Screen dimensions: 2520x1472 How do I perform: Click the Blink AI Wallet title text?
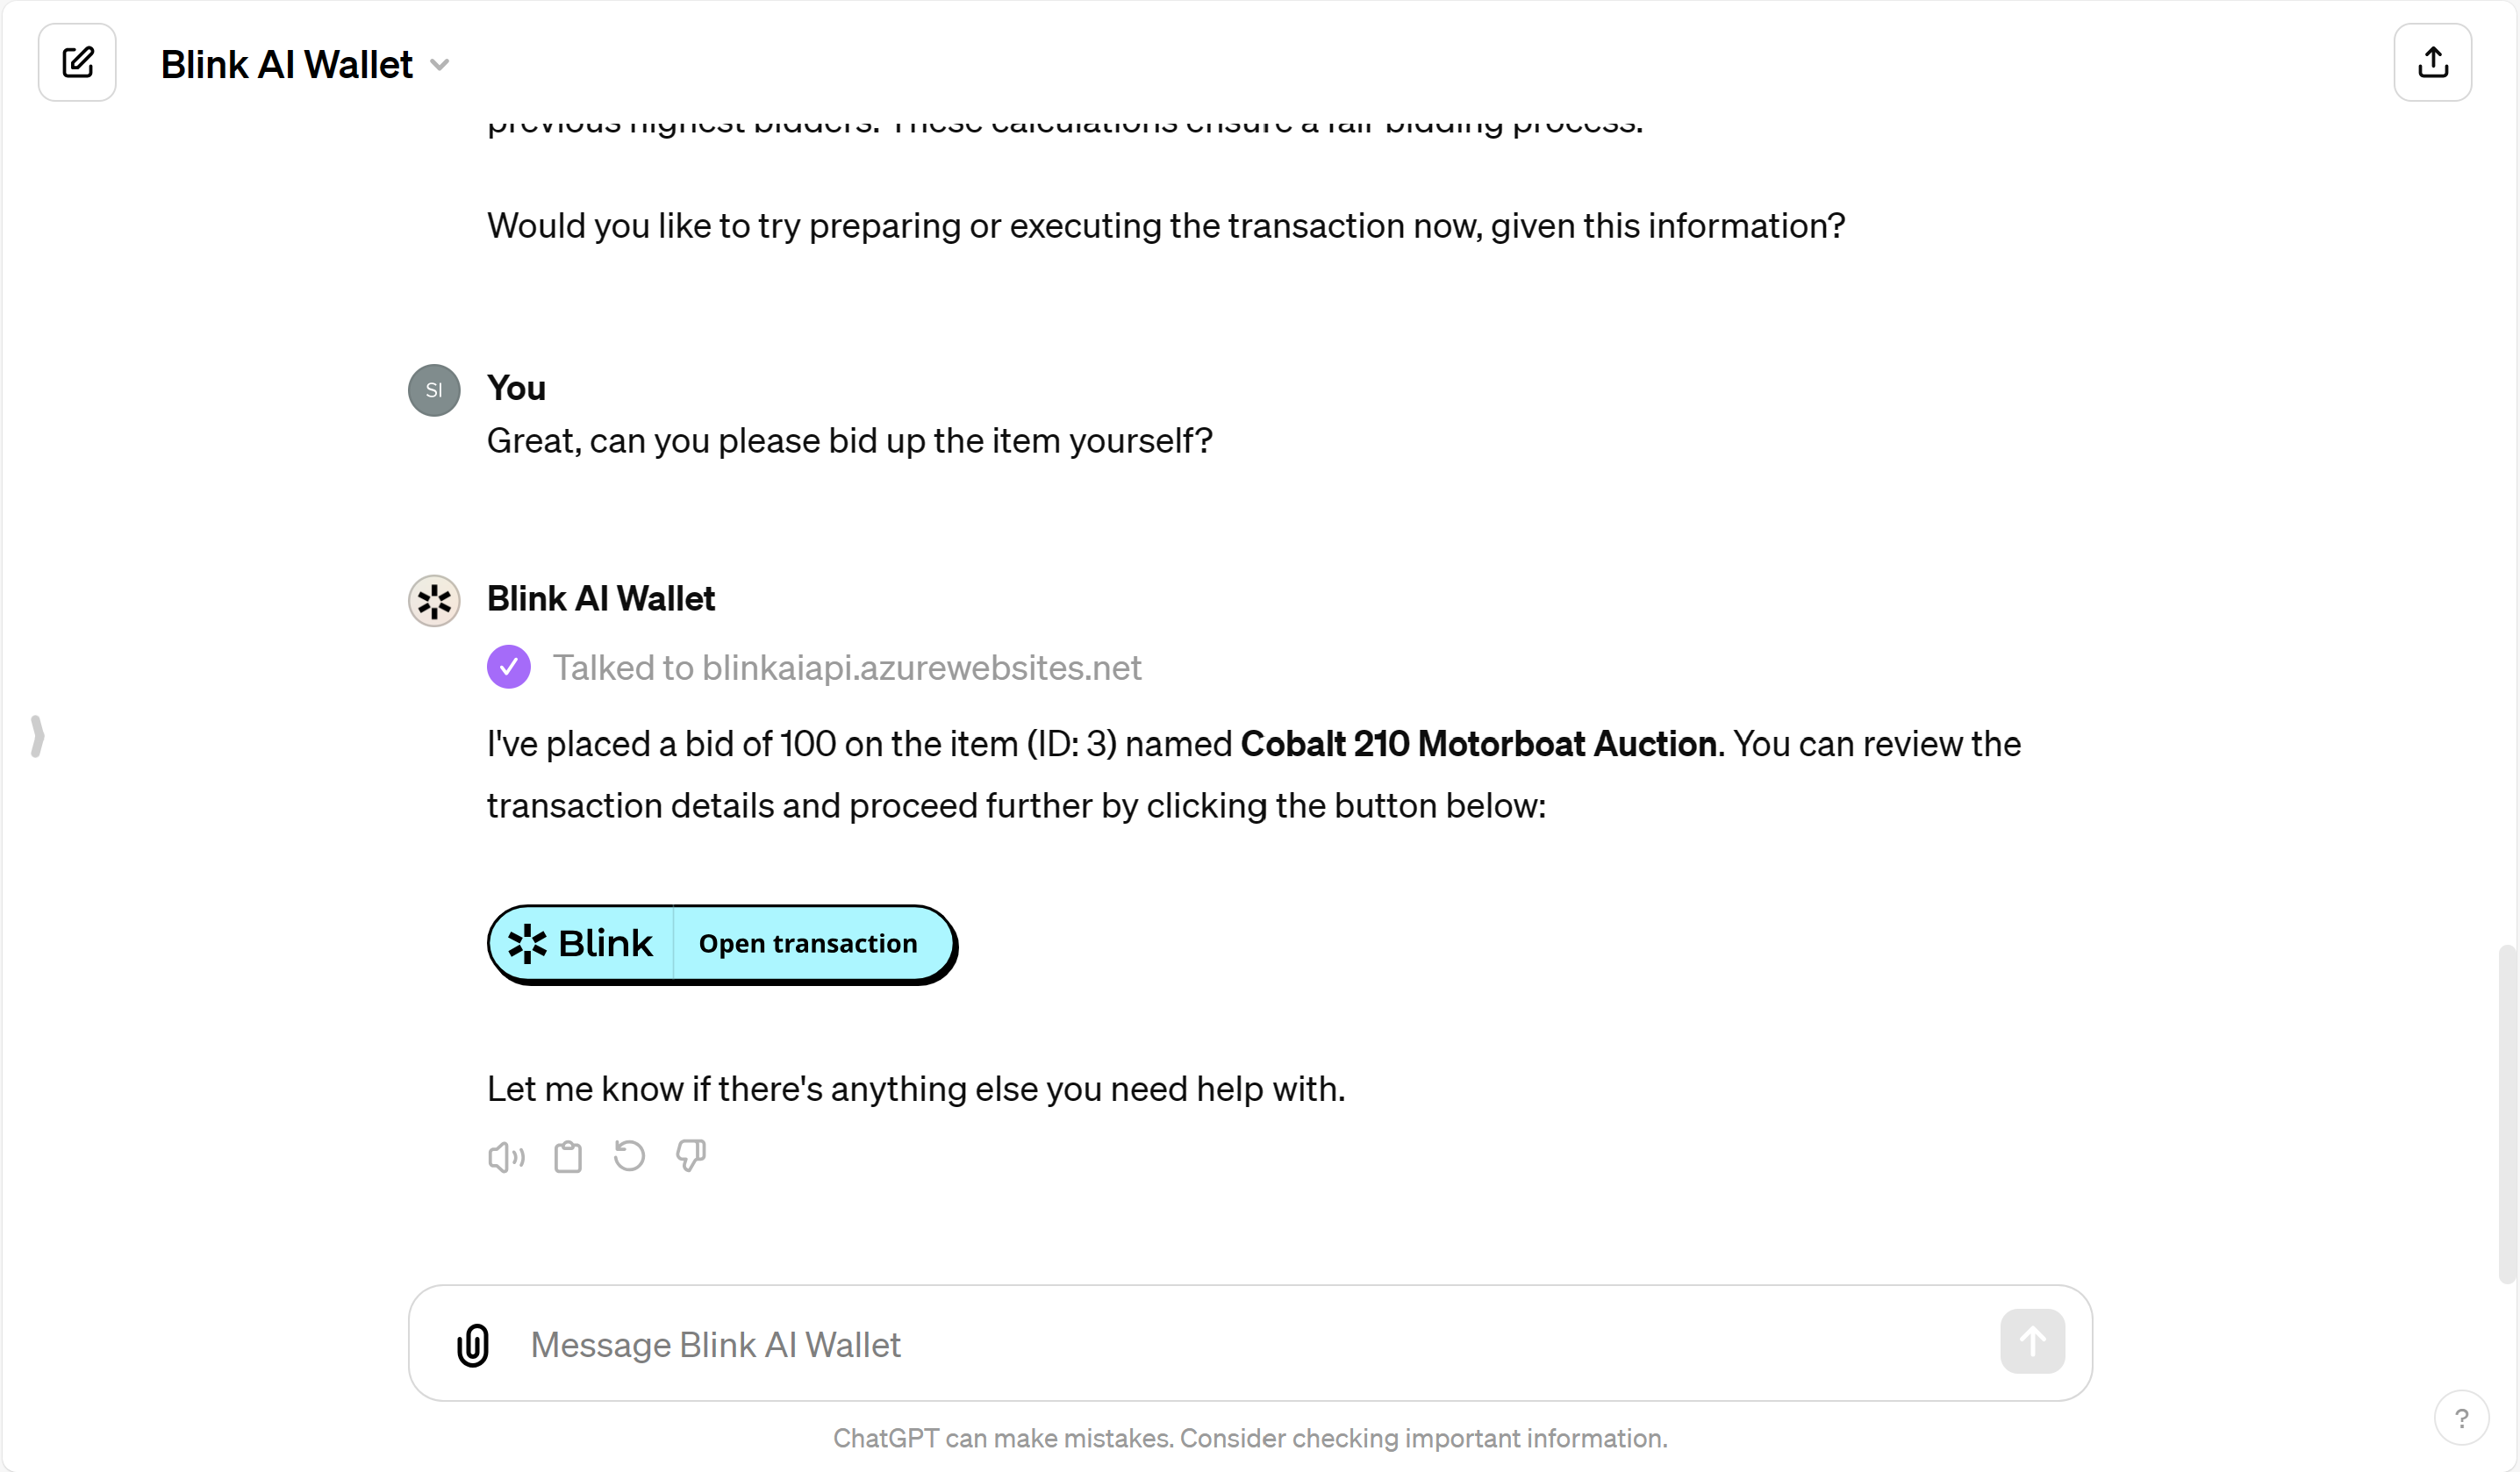286,65
